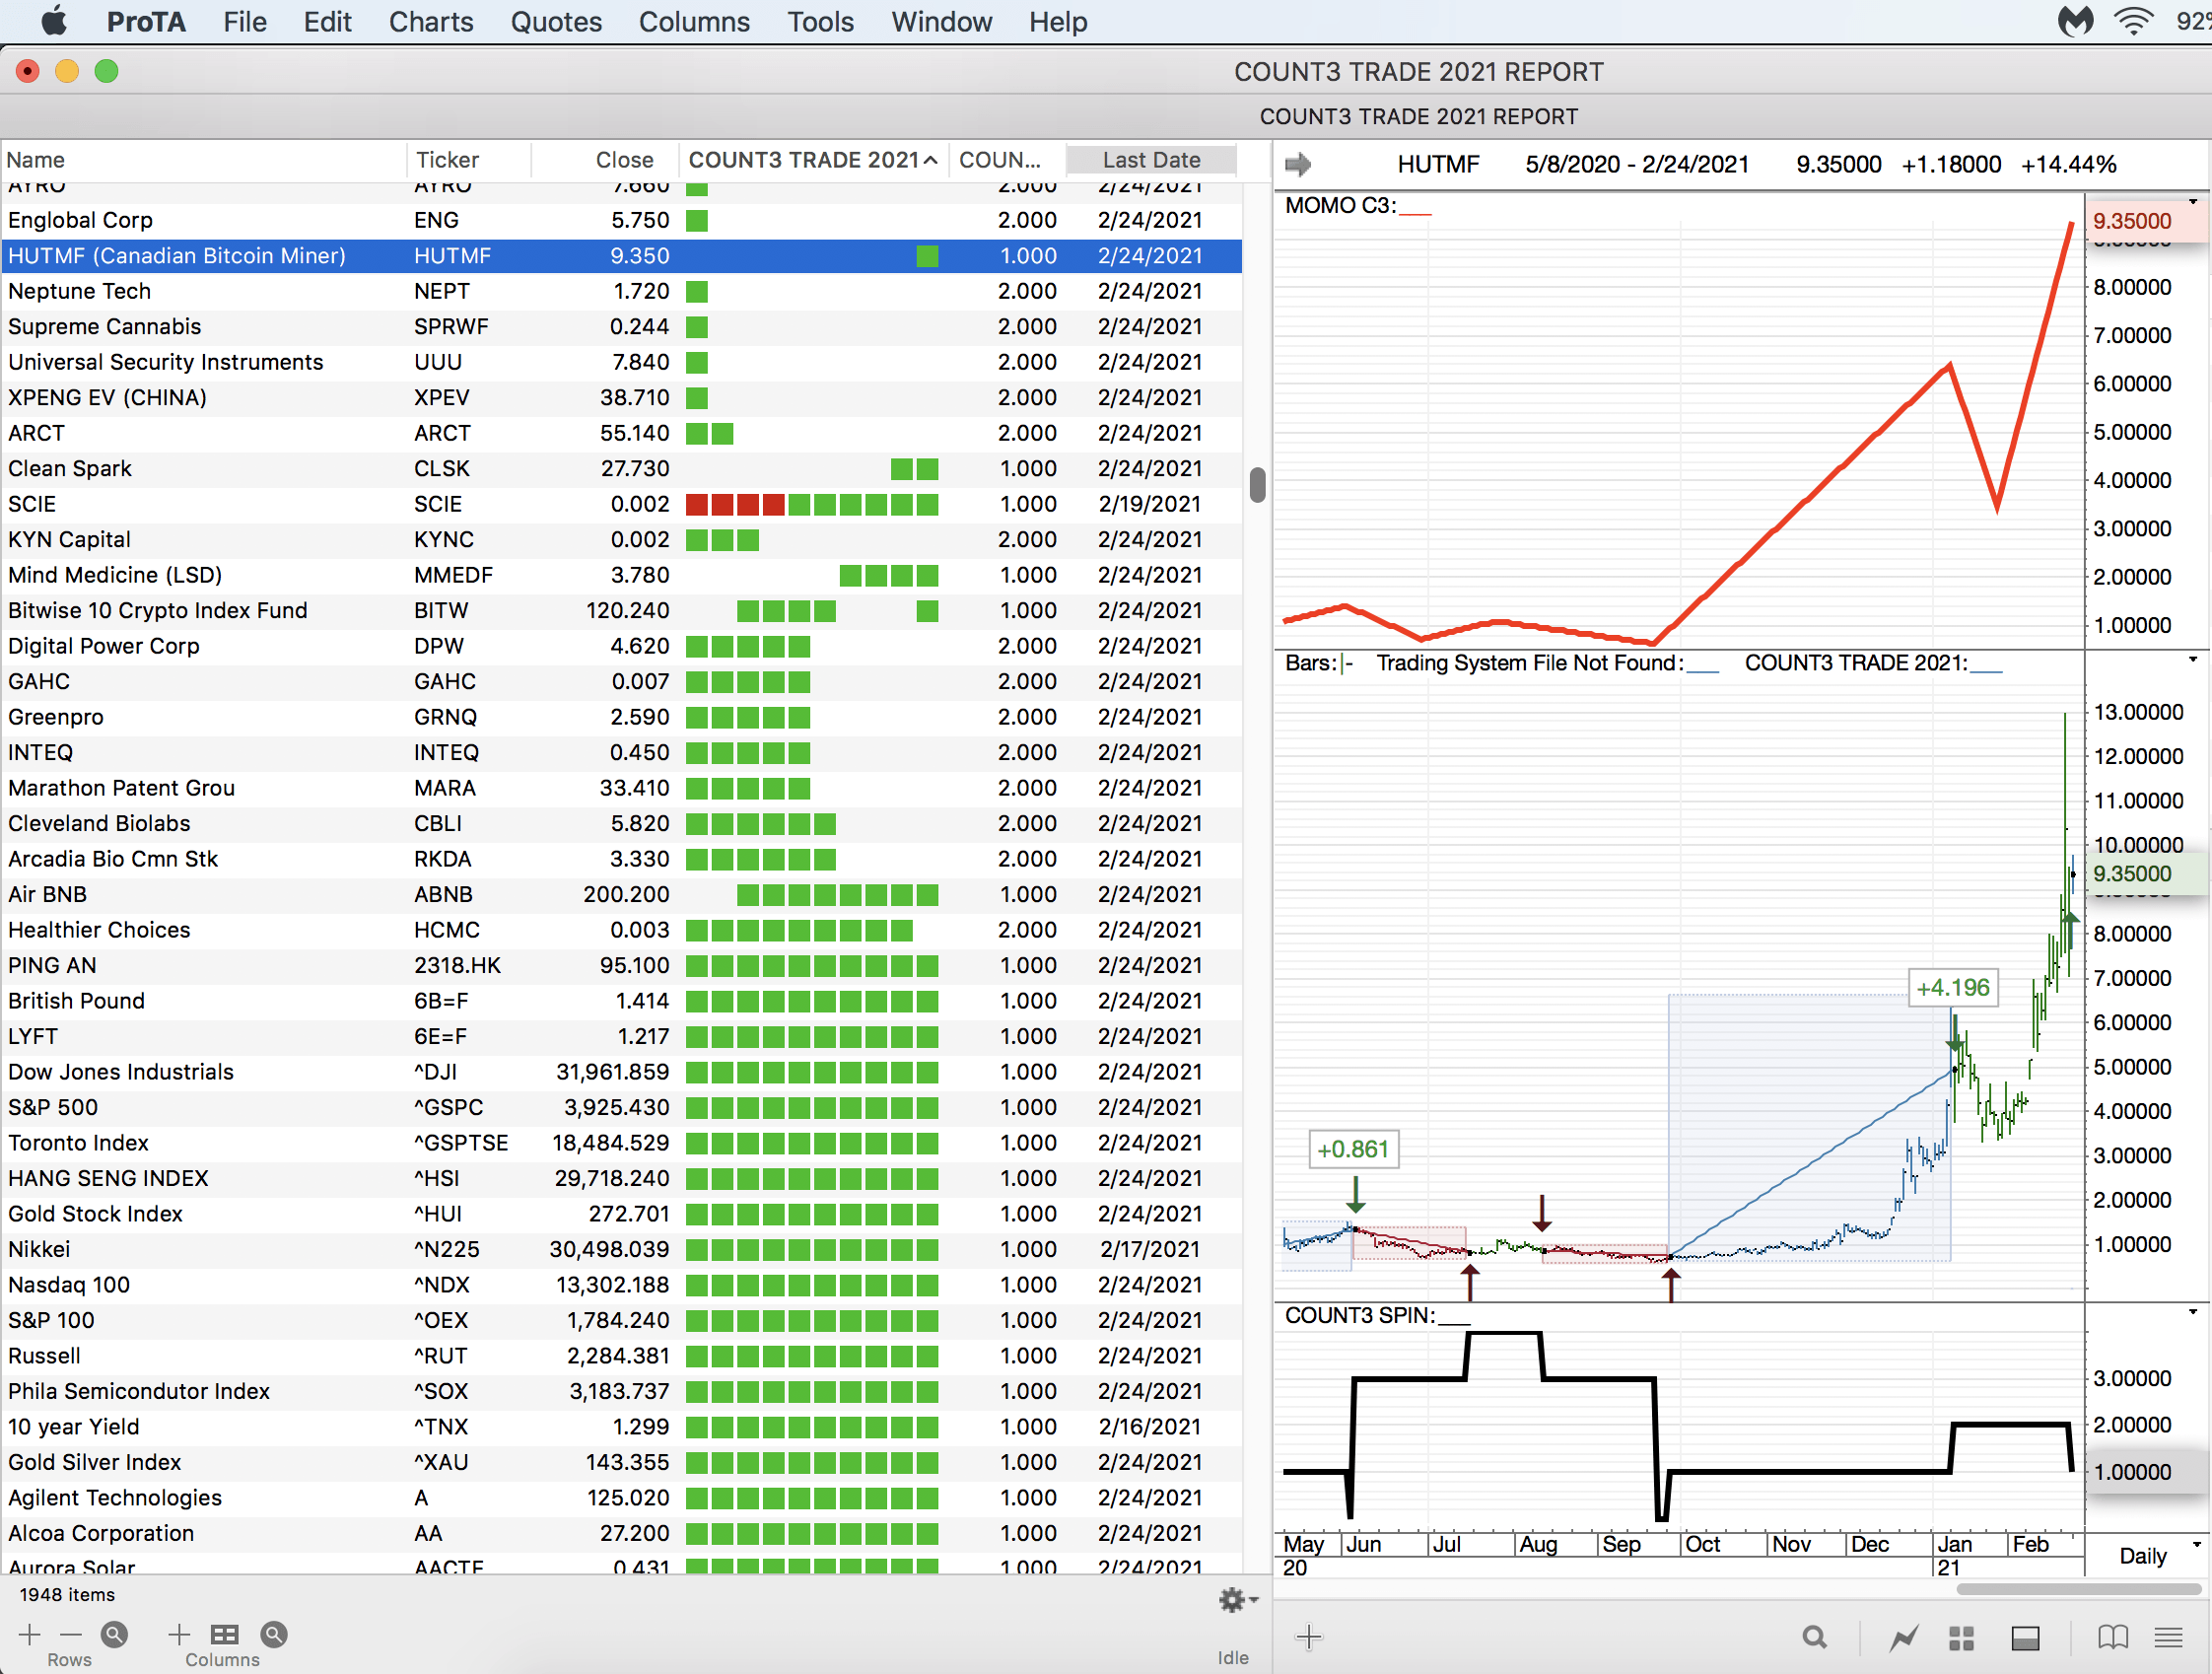This screenshot has height=1674, width=2212.
Task: Open the Window menu
Action: (941, 21)
